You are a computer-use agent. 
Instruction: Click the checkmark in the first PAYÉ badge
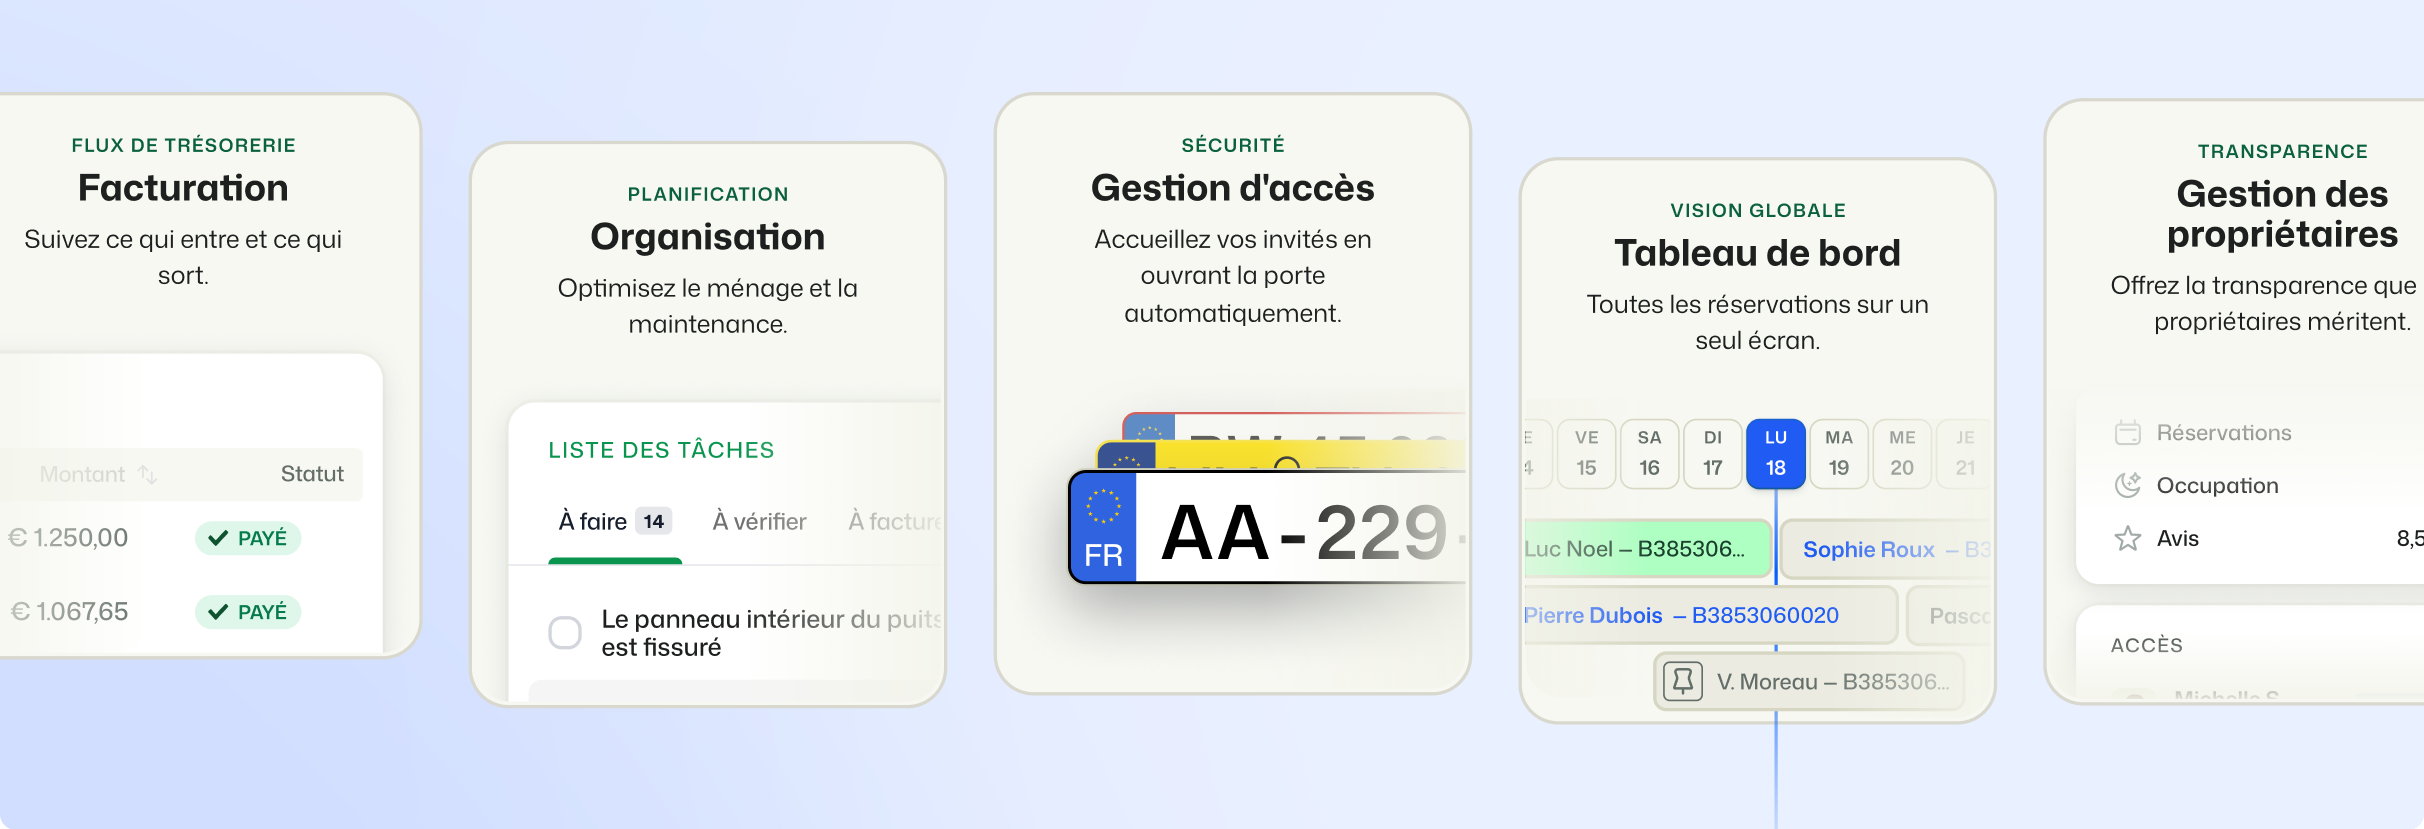tap(219, 537)
